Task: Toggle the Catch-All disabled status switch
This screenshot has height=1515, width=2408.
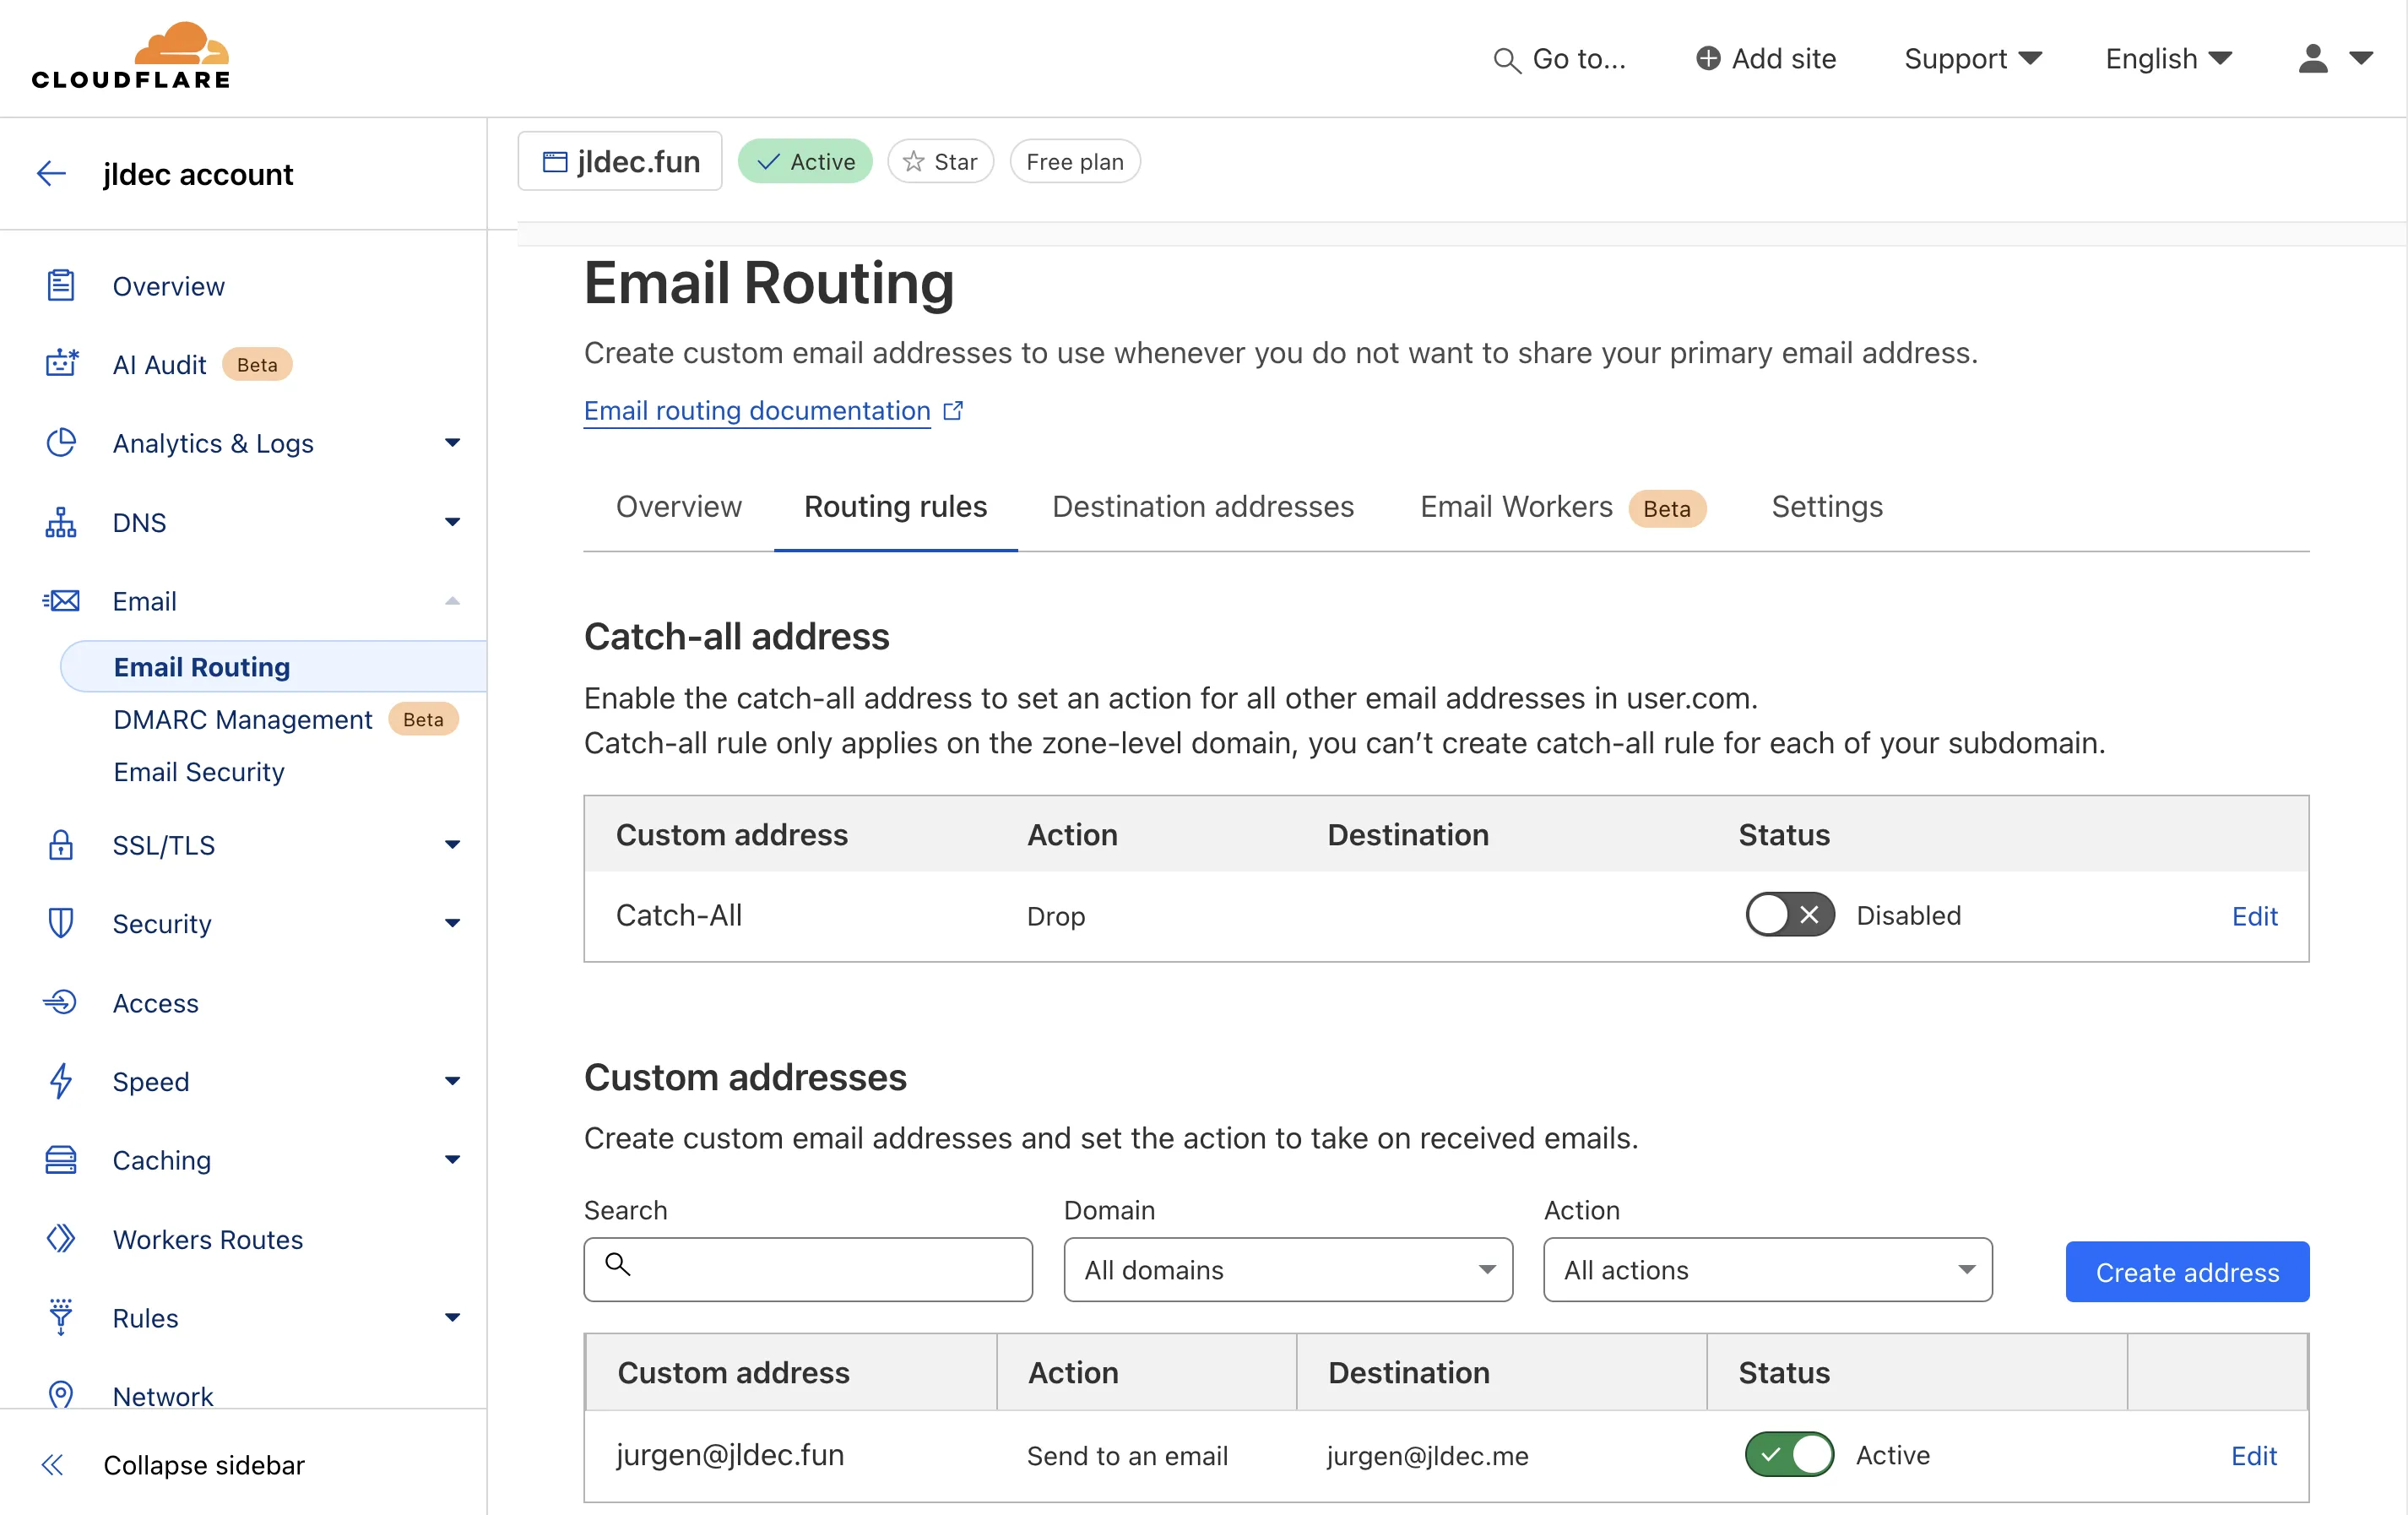Action: pyautogui.click(x=1788, y=915)
